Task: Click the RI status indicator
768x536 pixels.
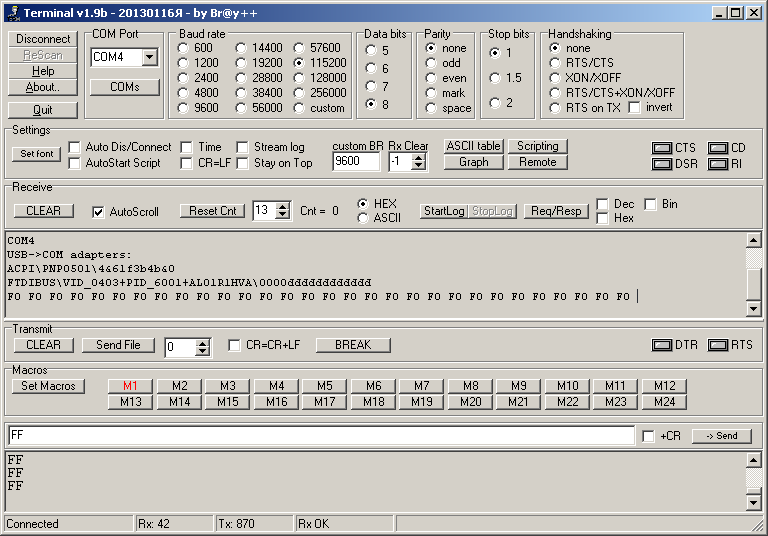Action: tap(717, 164)
